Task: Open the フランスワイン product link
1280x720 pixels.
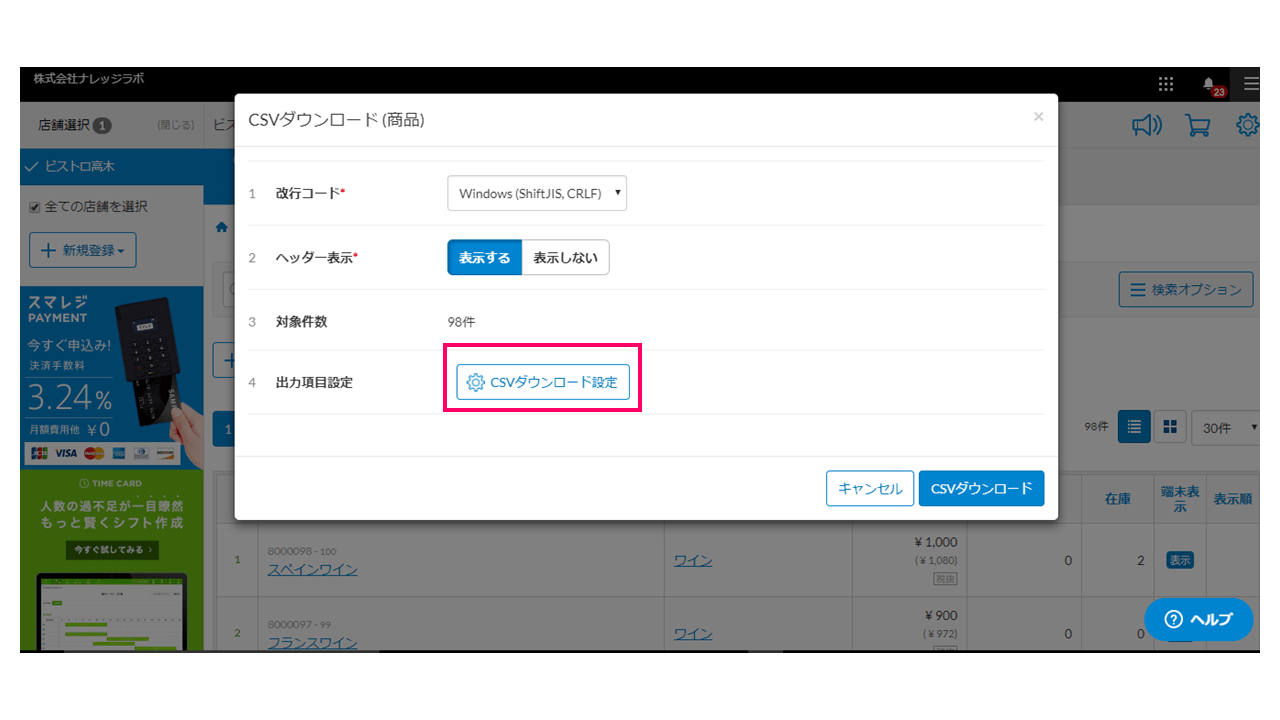Action: tap(312, 642)
